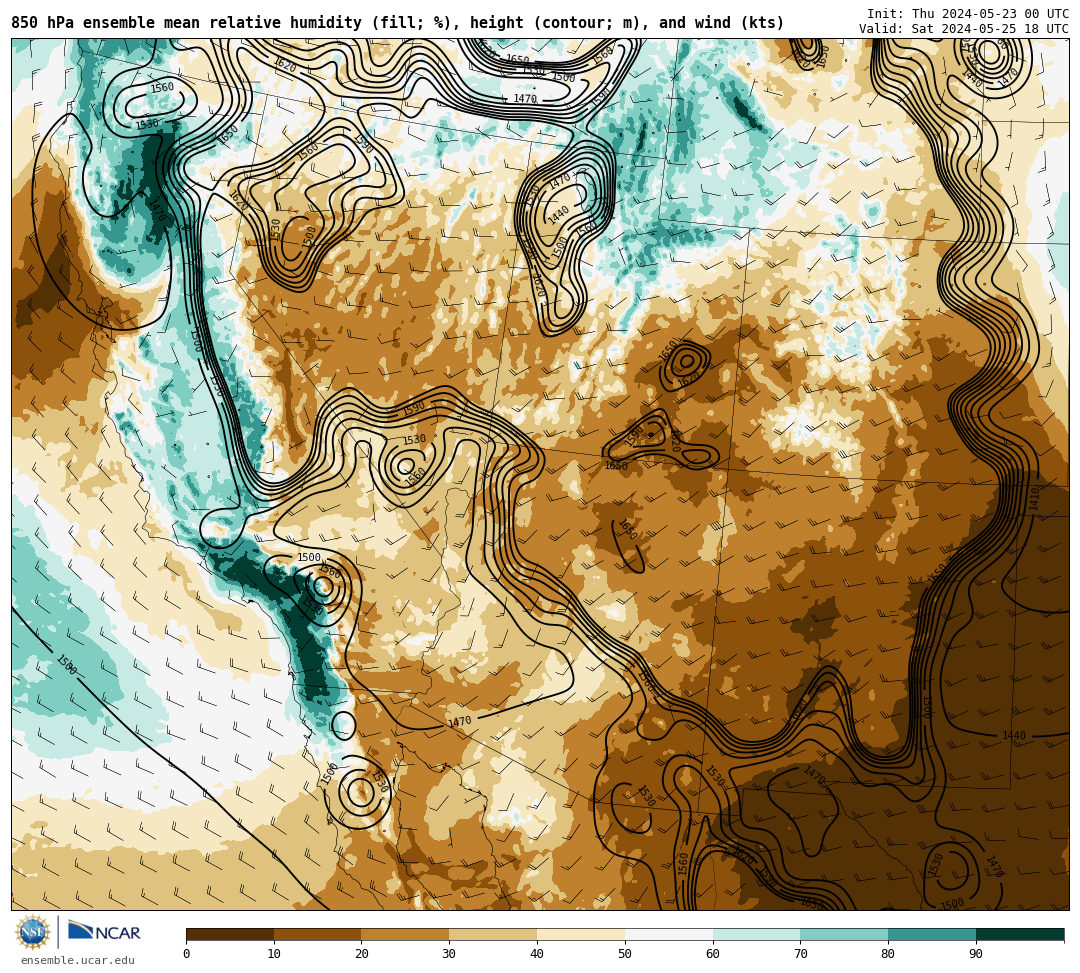Viewport: 1080px width, 973px height.
Task: Open the ensemble.ucar.edu link text
Action: point(78,961)
